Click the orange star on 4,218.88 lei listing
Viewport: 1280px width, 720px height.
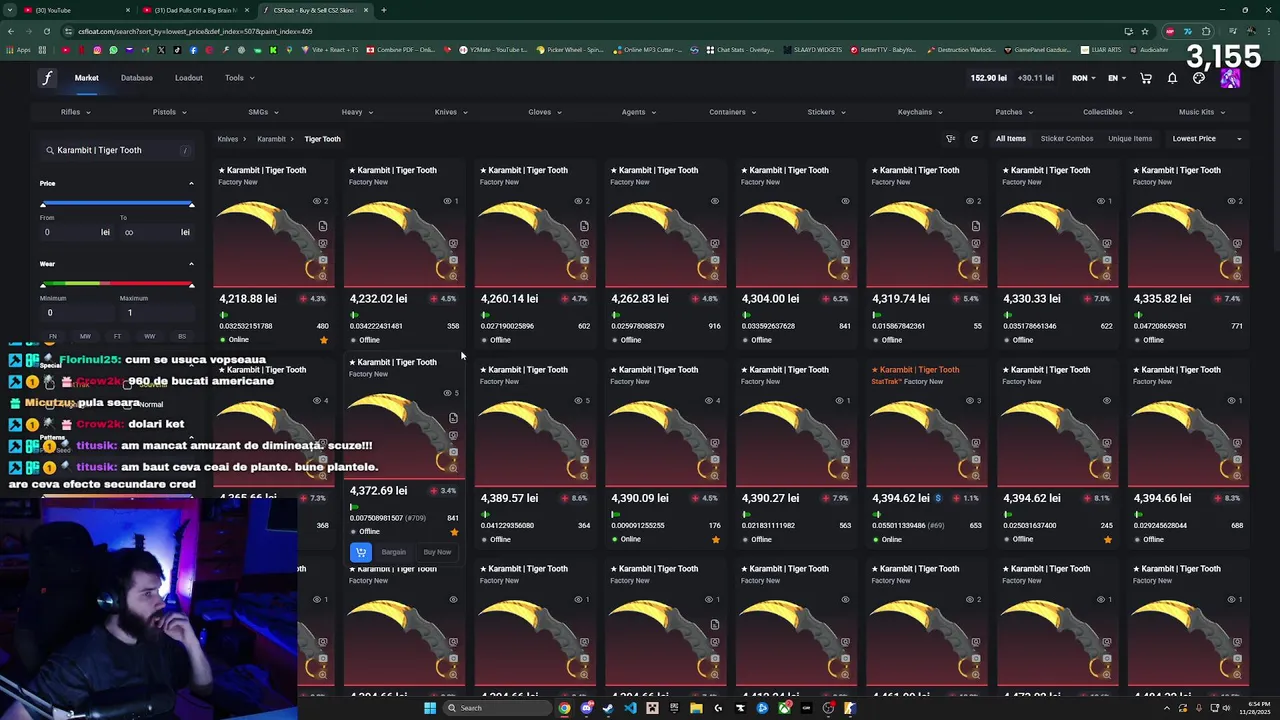tap(324, 340)
